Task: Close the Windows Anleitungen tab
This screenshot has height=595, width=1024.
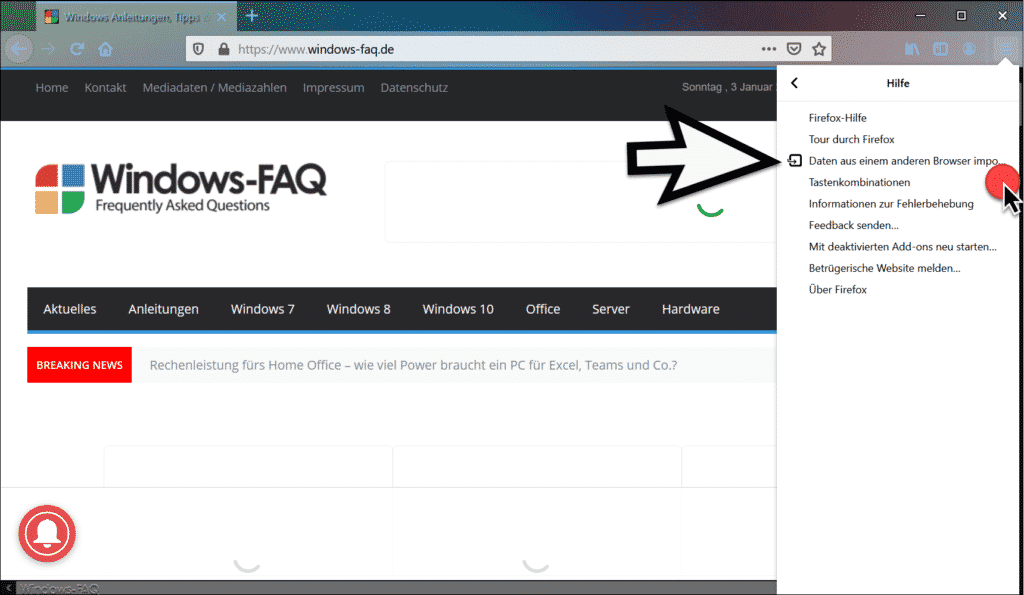Action: (x=221, y=17)
